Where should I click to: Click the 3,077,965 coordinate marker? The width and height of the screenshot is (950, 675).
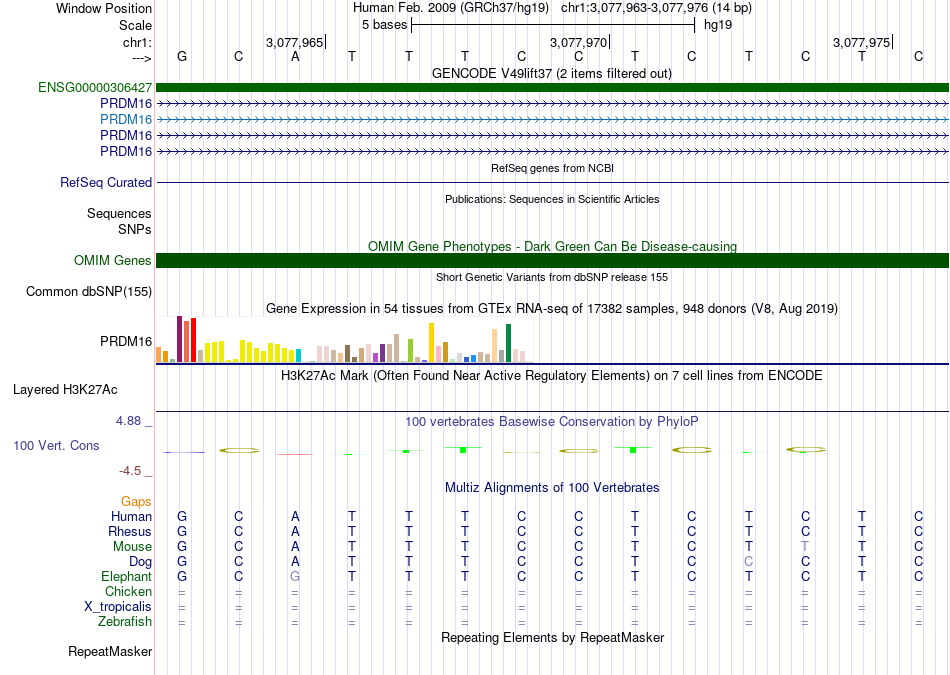click(x=294, y=42)
